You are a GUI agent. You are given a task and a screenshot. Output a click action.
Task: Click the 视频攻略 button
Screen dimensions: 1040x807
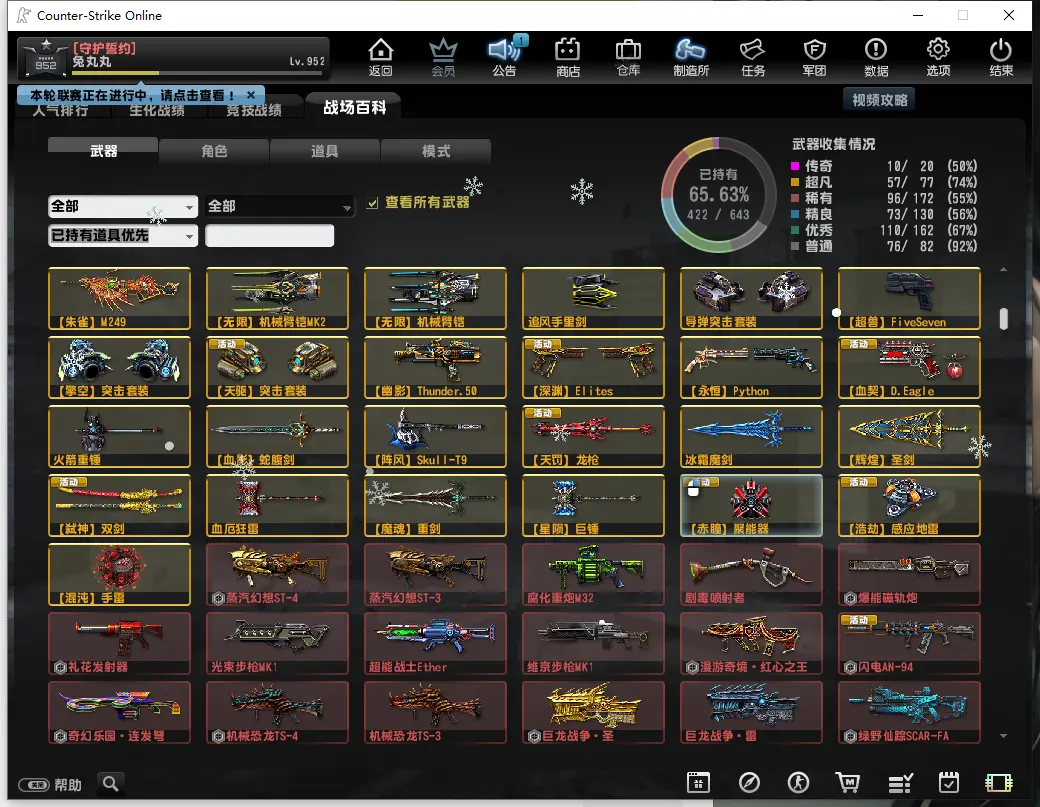[x=879, y=99]
